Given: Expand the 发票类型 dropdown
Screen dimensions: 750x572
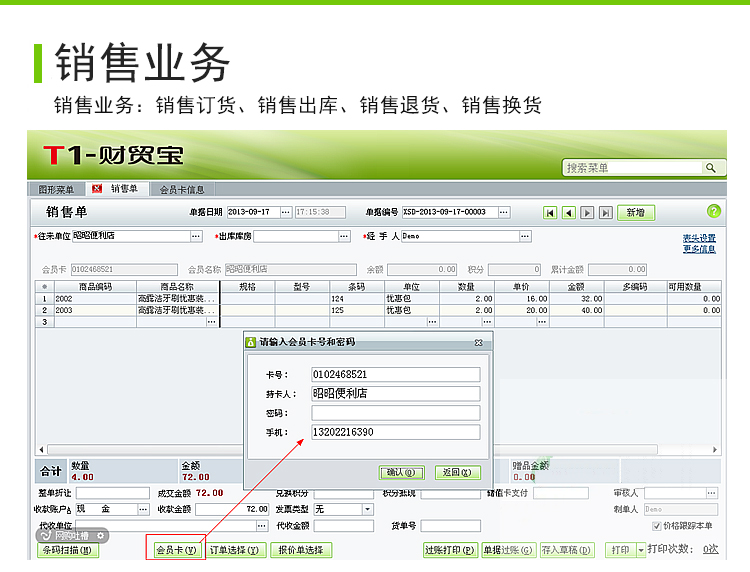Looking at the screenshot, I should click(367, 509).
